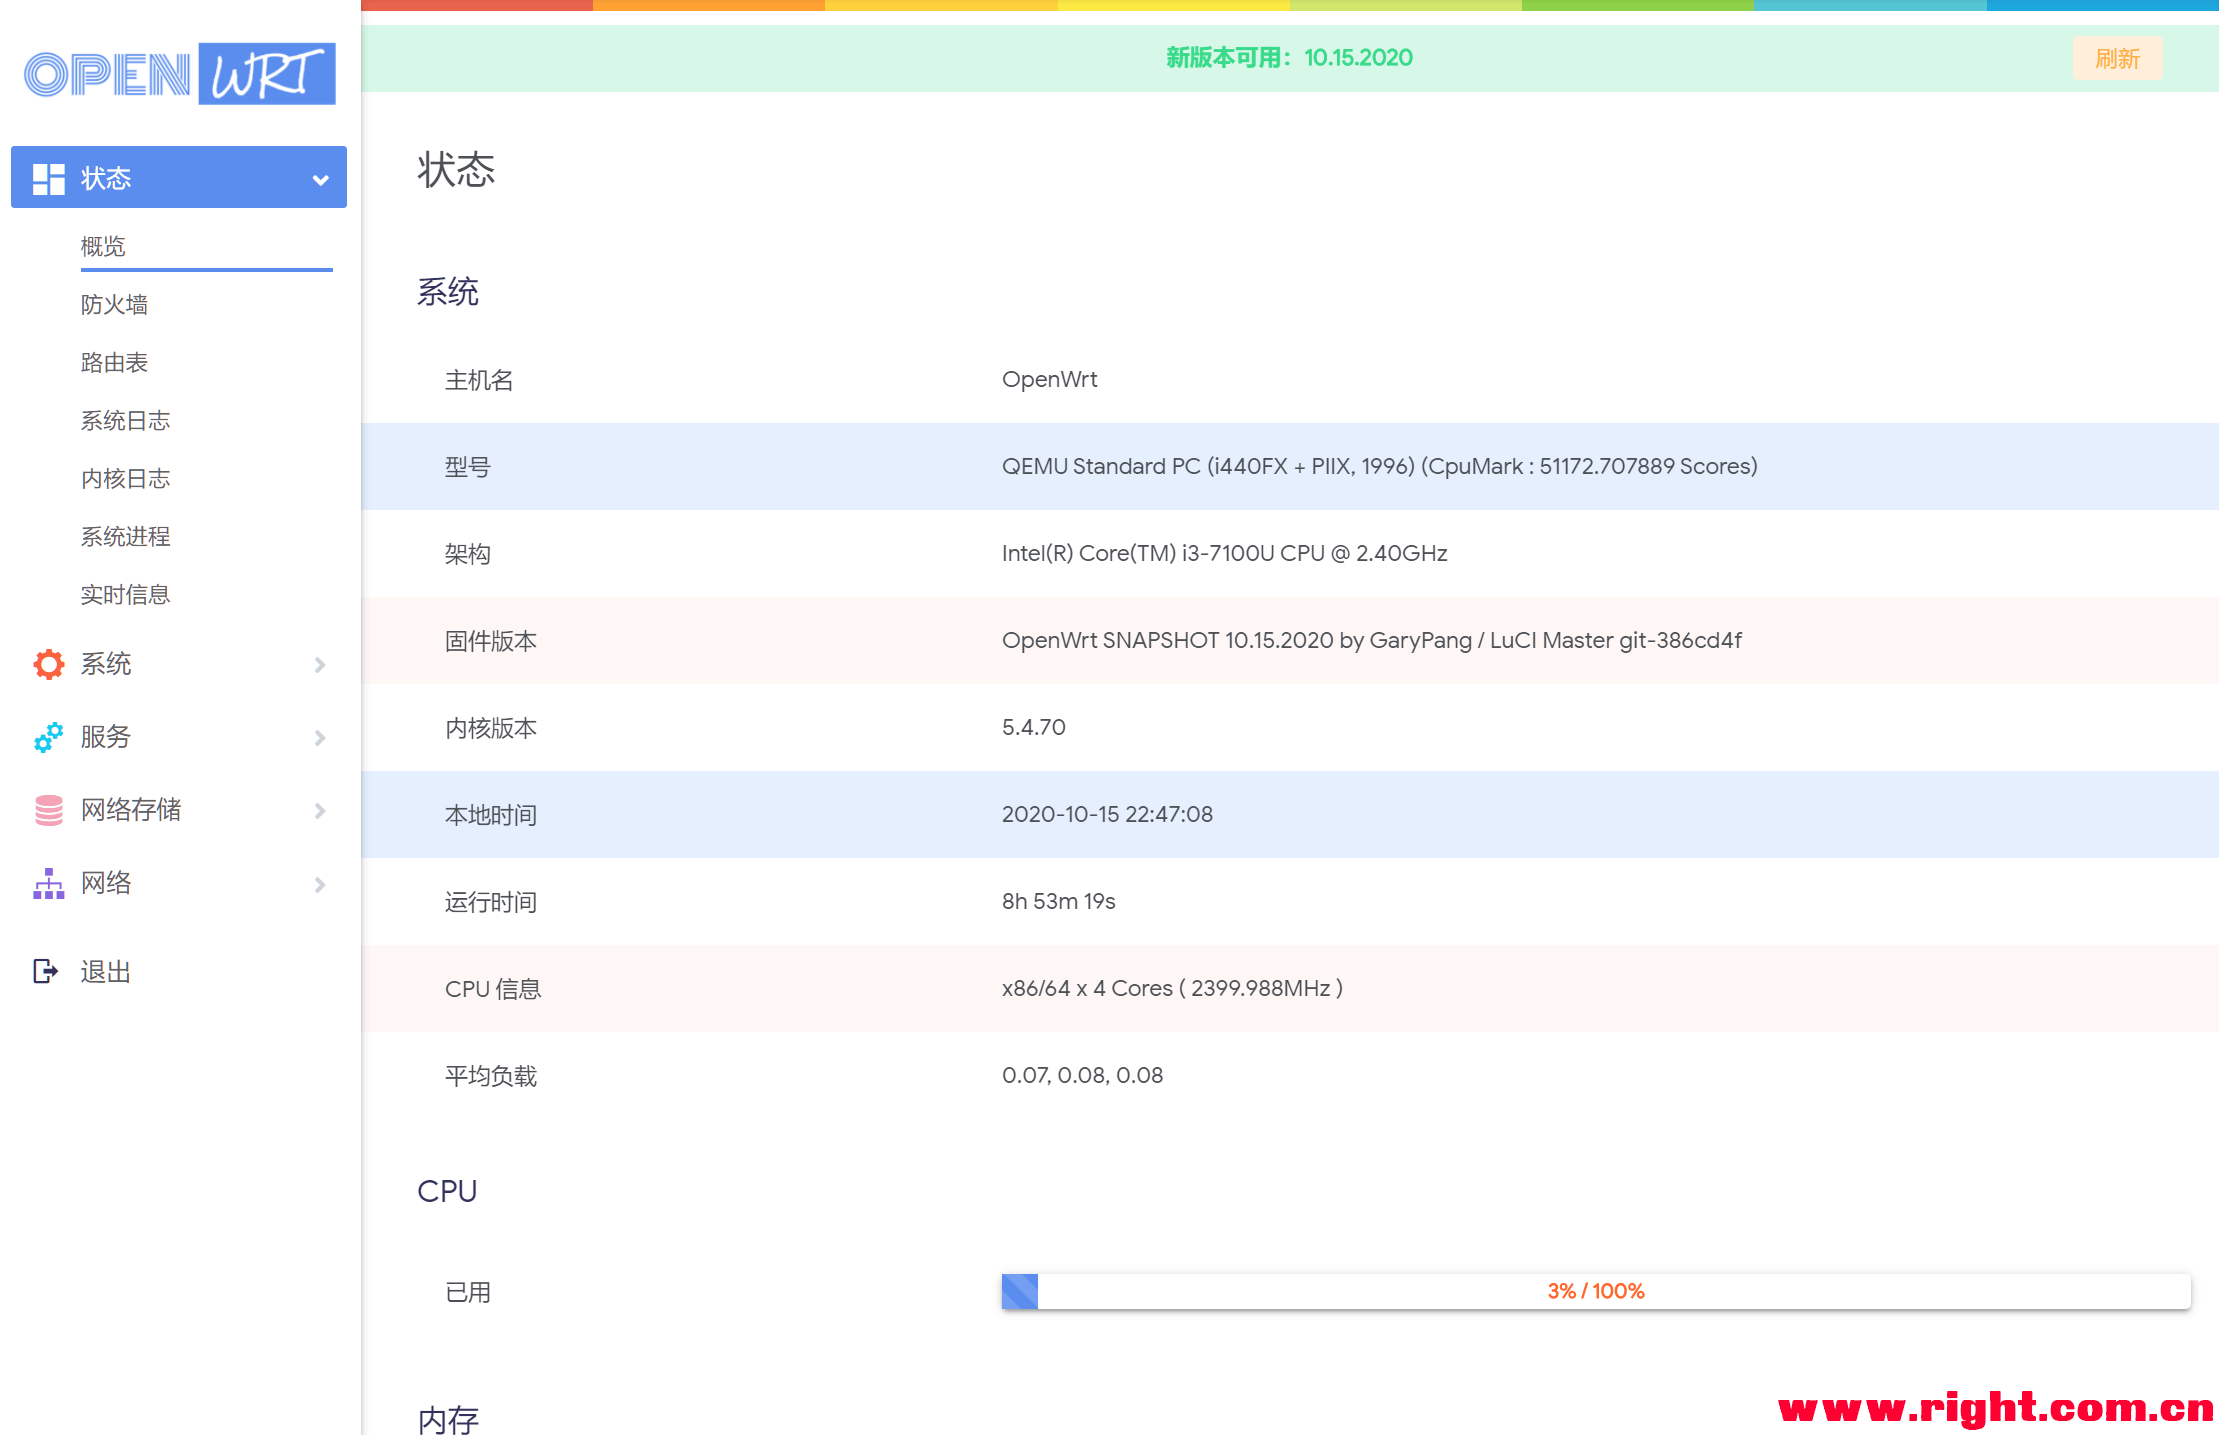
Task: Click the 系统 section heading in the main panel
Action: coord(448,292)
